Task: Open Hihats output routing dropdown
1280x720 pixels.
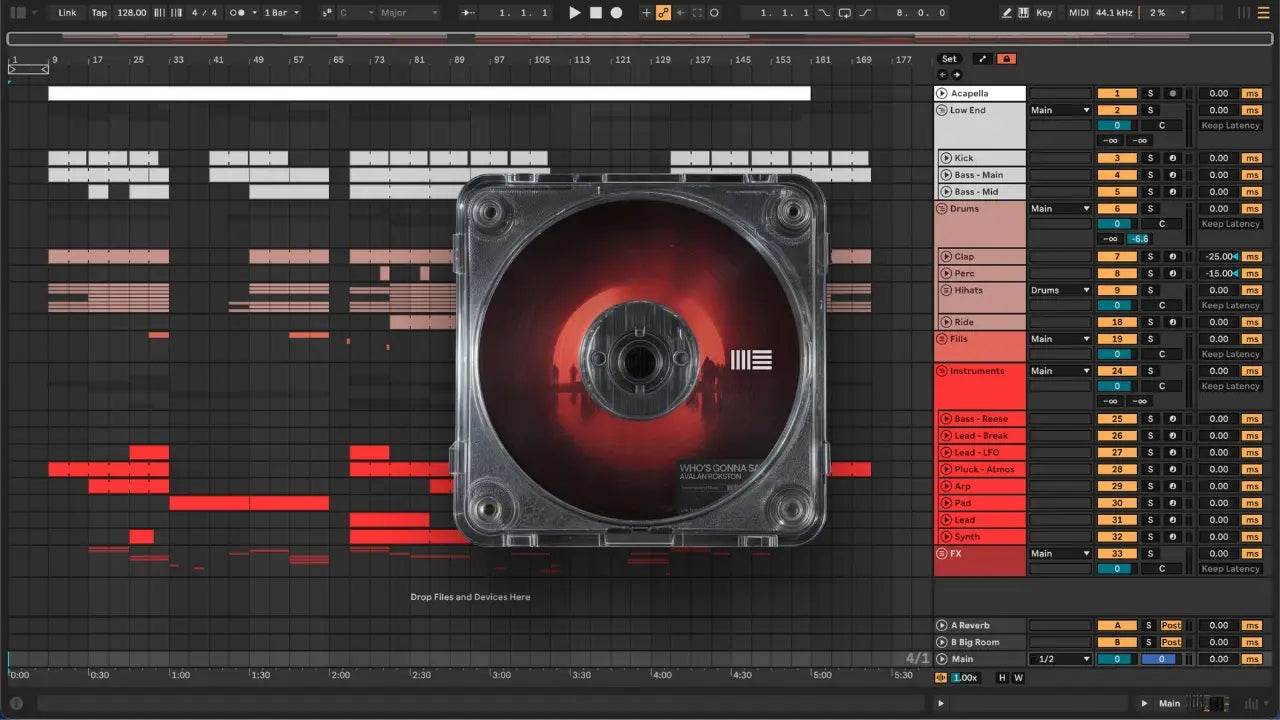Action: [1059, 290]
